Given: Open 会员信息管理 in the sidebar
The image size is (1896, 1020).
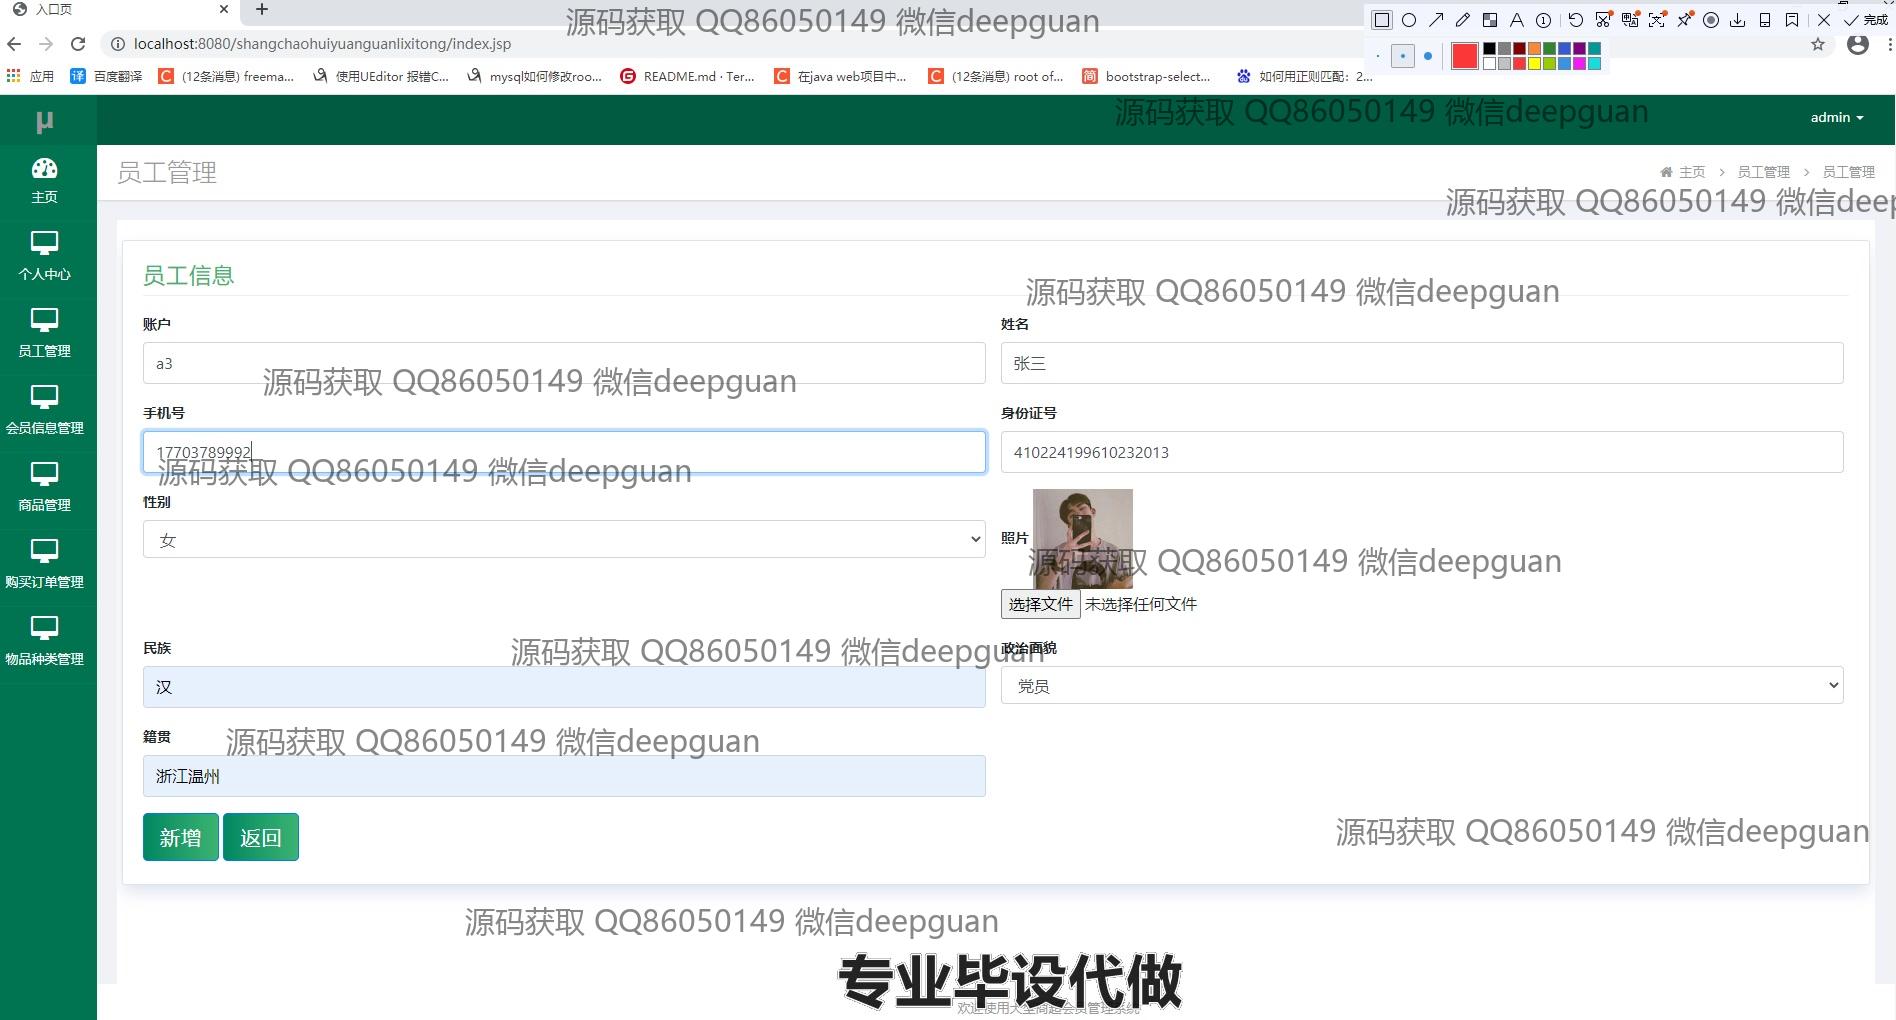Looking at the screenshot, I should pyautogui.click(x=45, y=410).
